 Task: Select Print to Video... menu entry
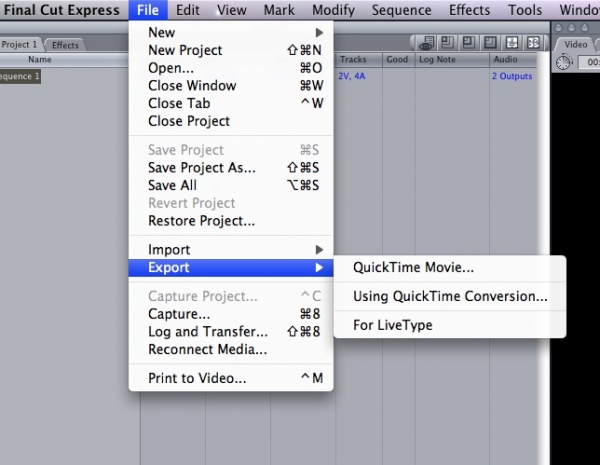coord(197,378)
